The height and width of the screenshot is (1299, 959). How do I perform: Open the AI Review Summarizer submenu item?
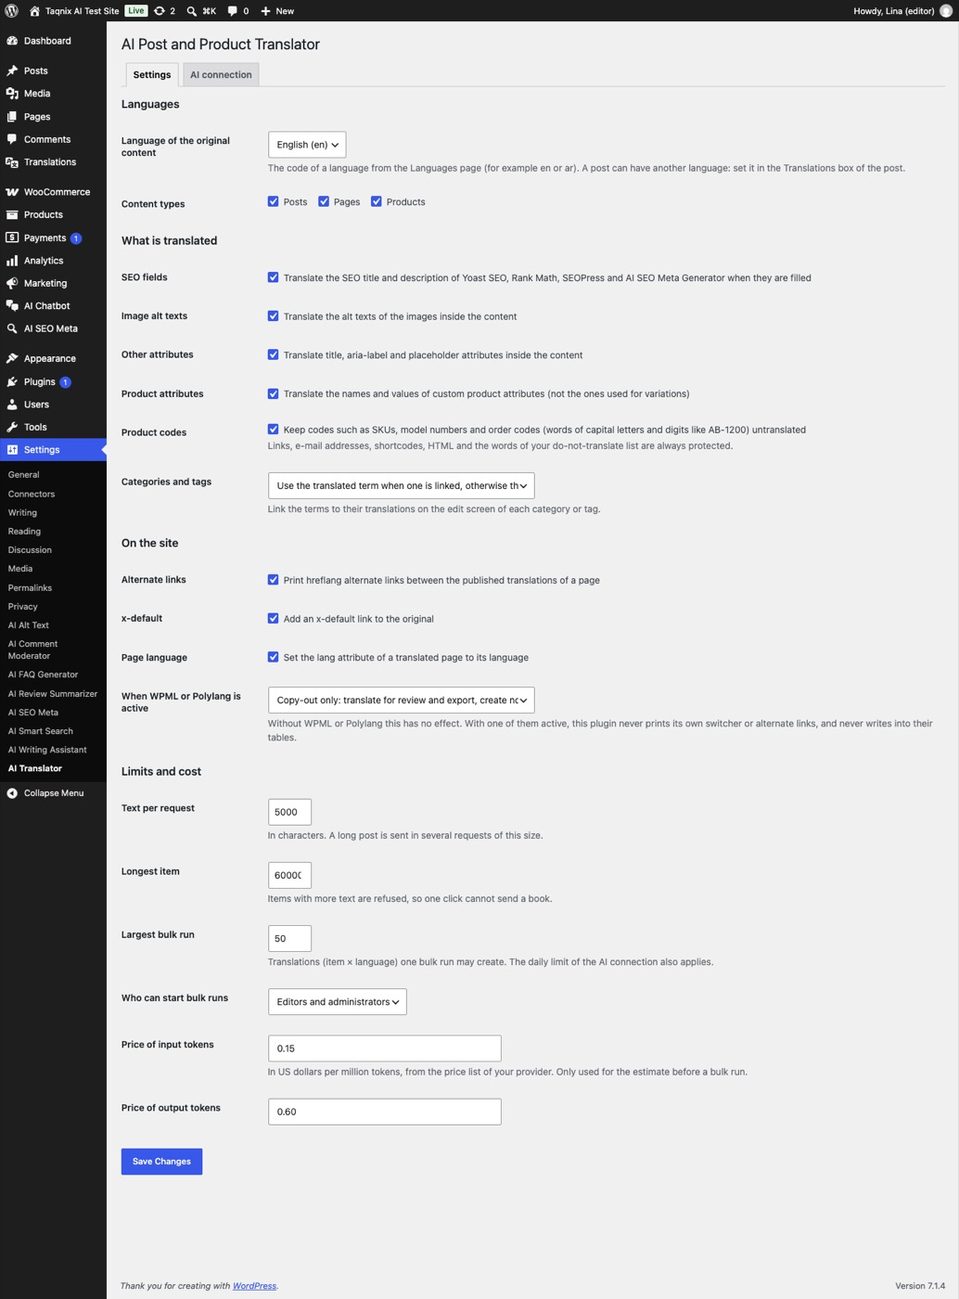tap(53, 694)
